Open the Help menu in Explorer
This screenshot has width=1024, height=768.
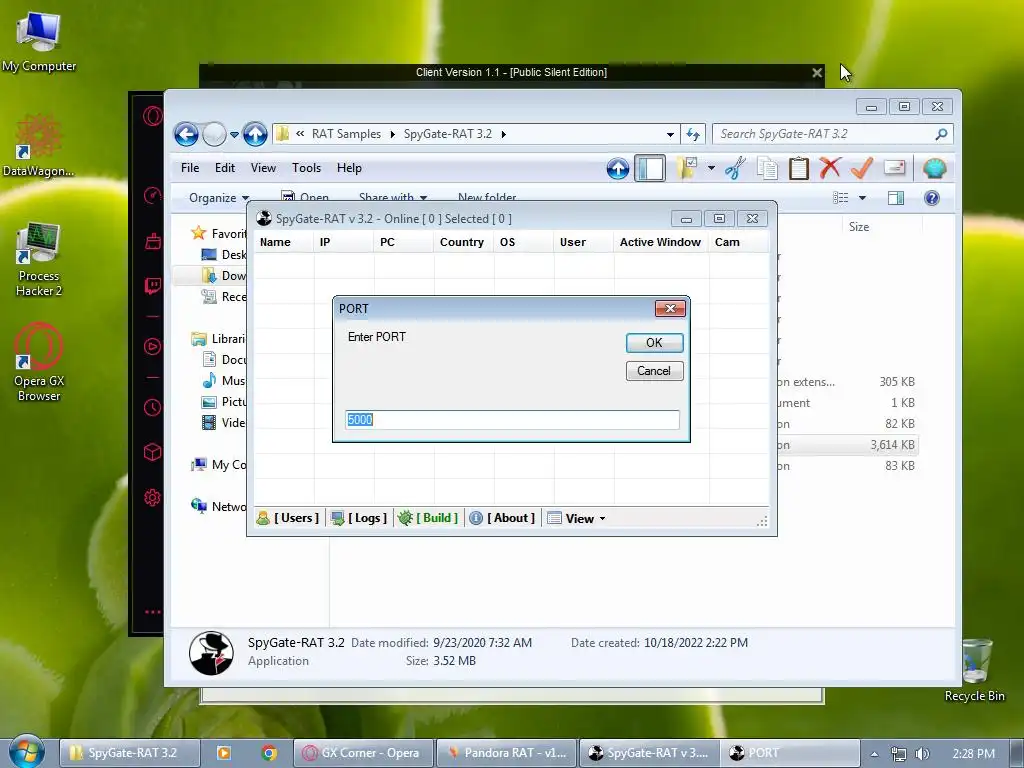tap(349, 168)
